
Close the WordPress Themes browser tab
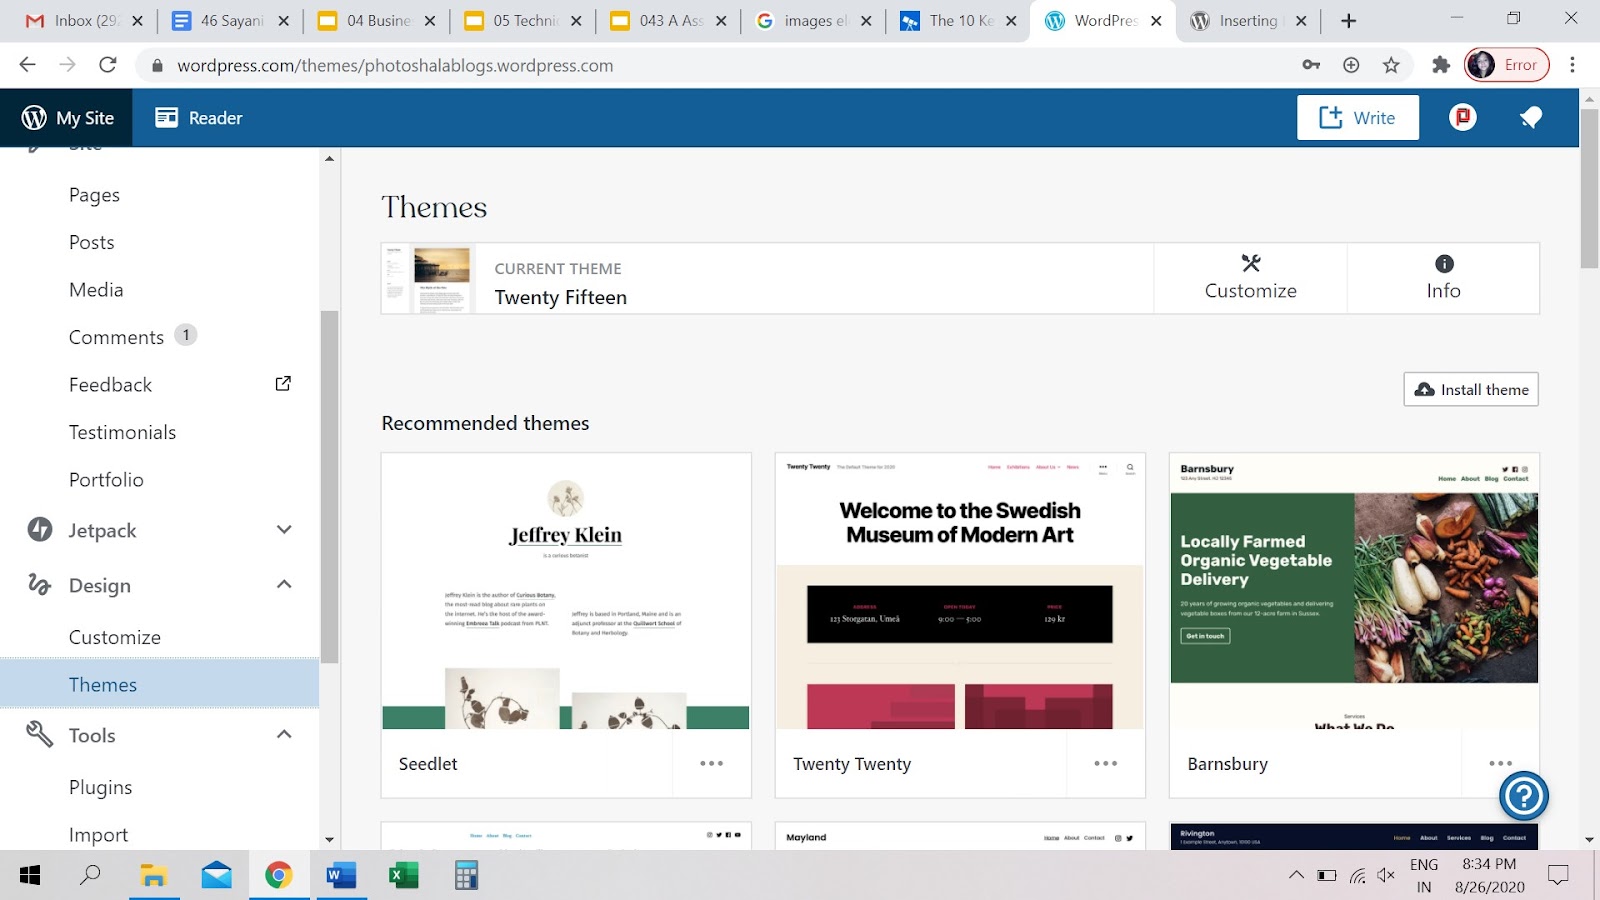1156,21
